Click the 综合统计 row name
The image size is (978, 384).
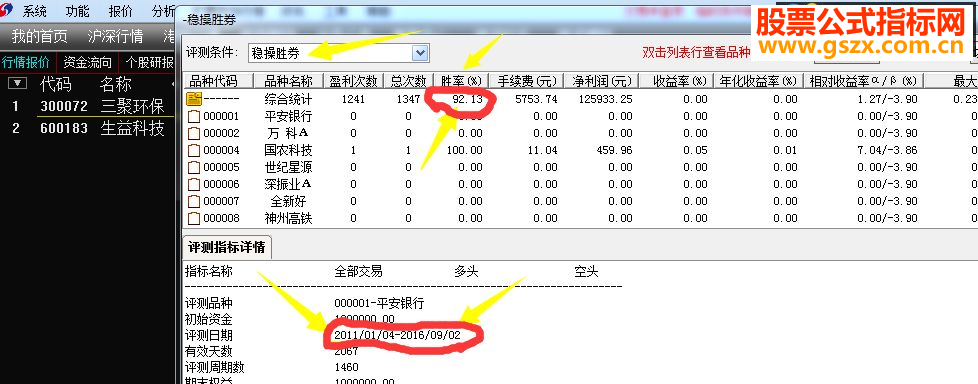[x=288, y=98]
